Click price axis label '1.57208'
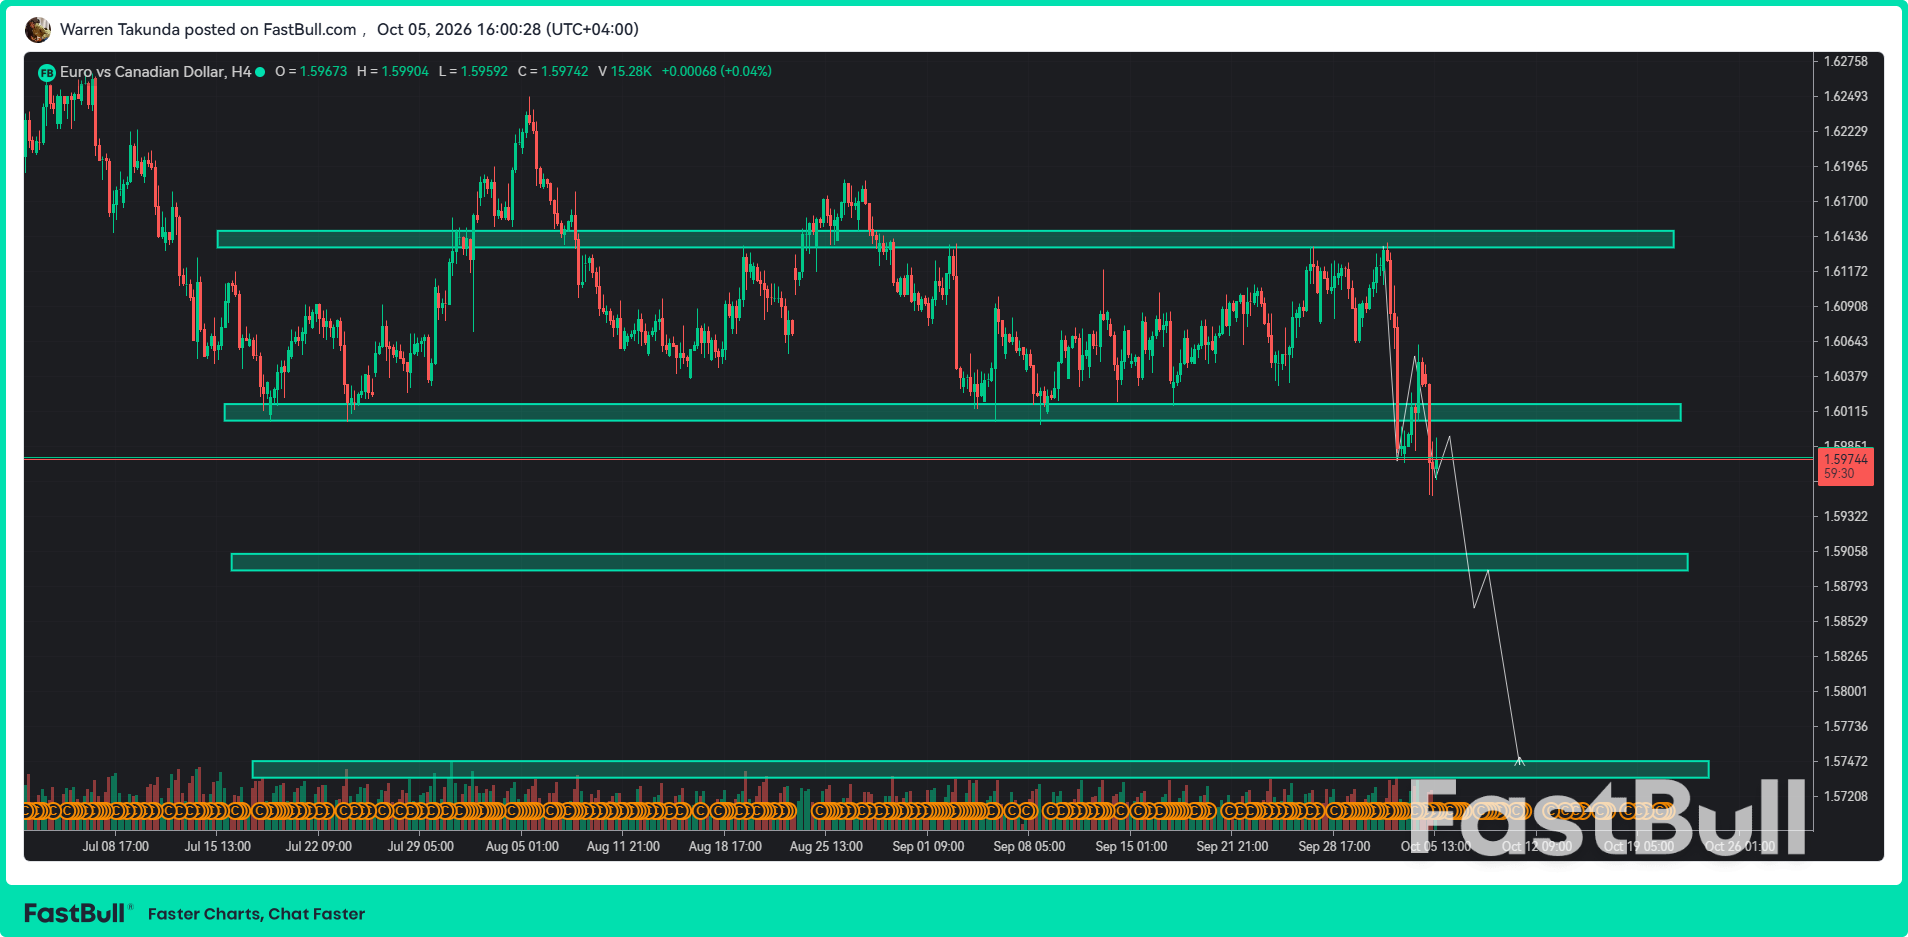 (1846, 797)
